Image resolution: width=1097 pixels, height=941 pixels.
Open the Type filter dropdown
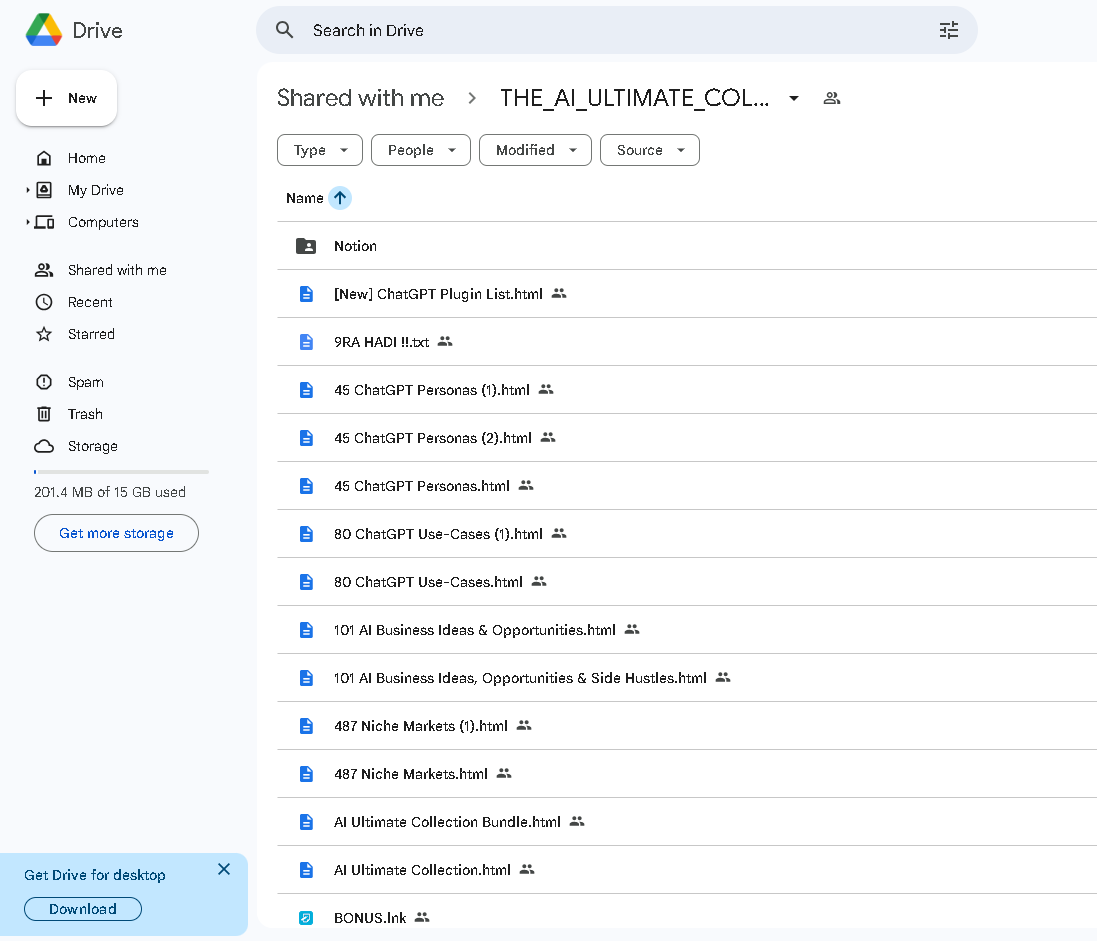click(x=320, y=150)
